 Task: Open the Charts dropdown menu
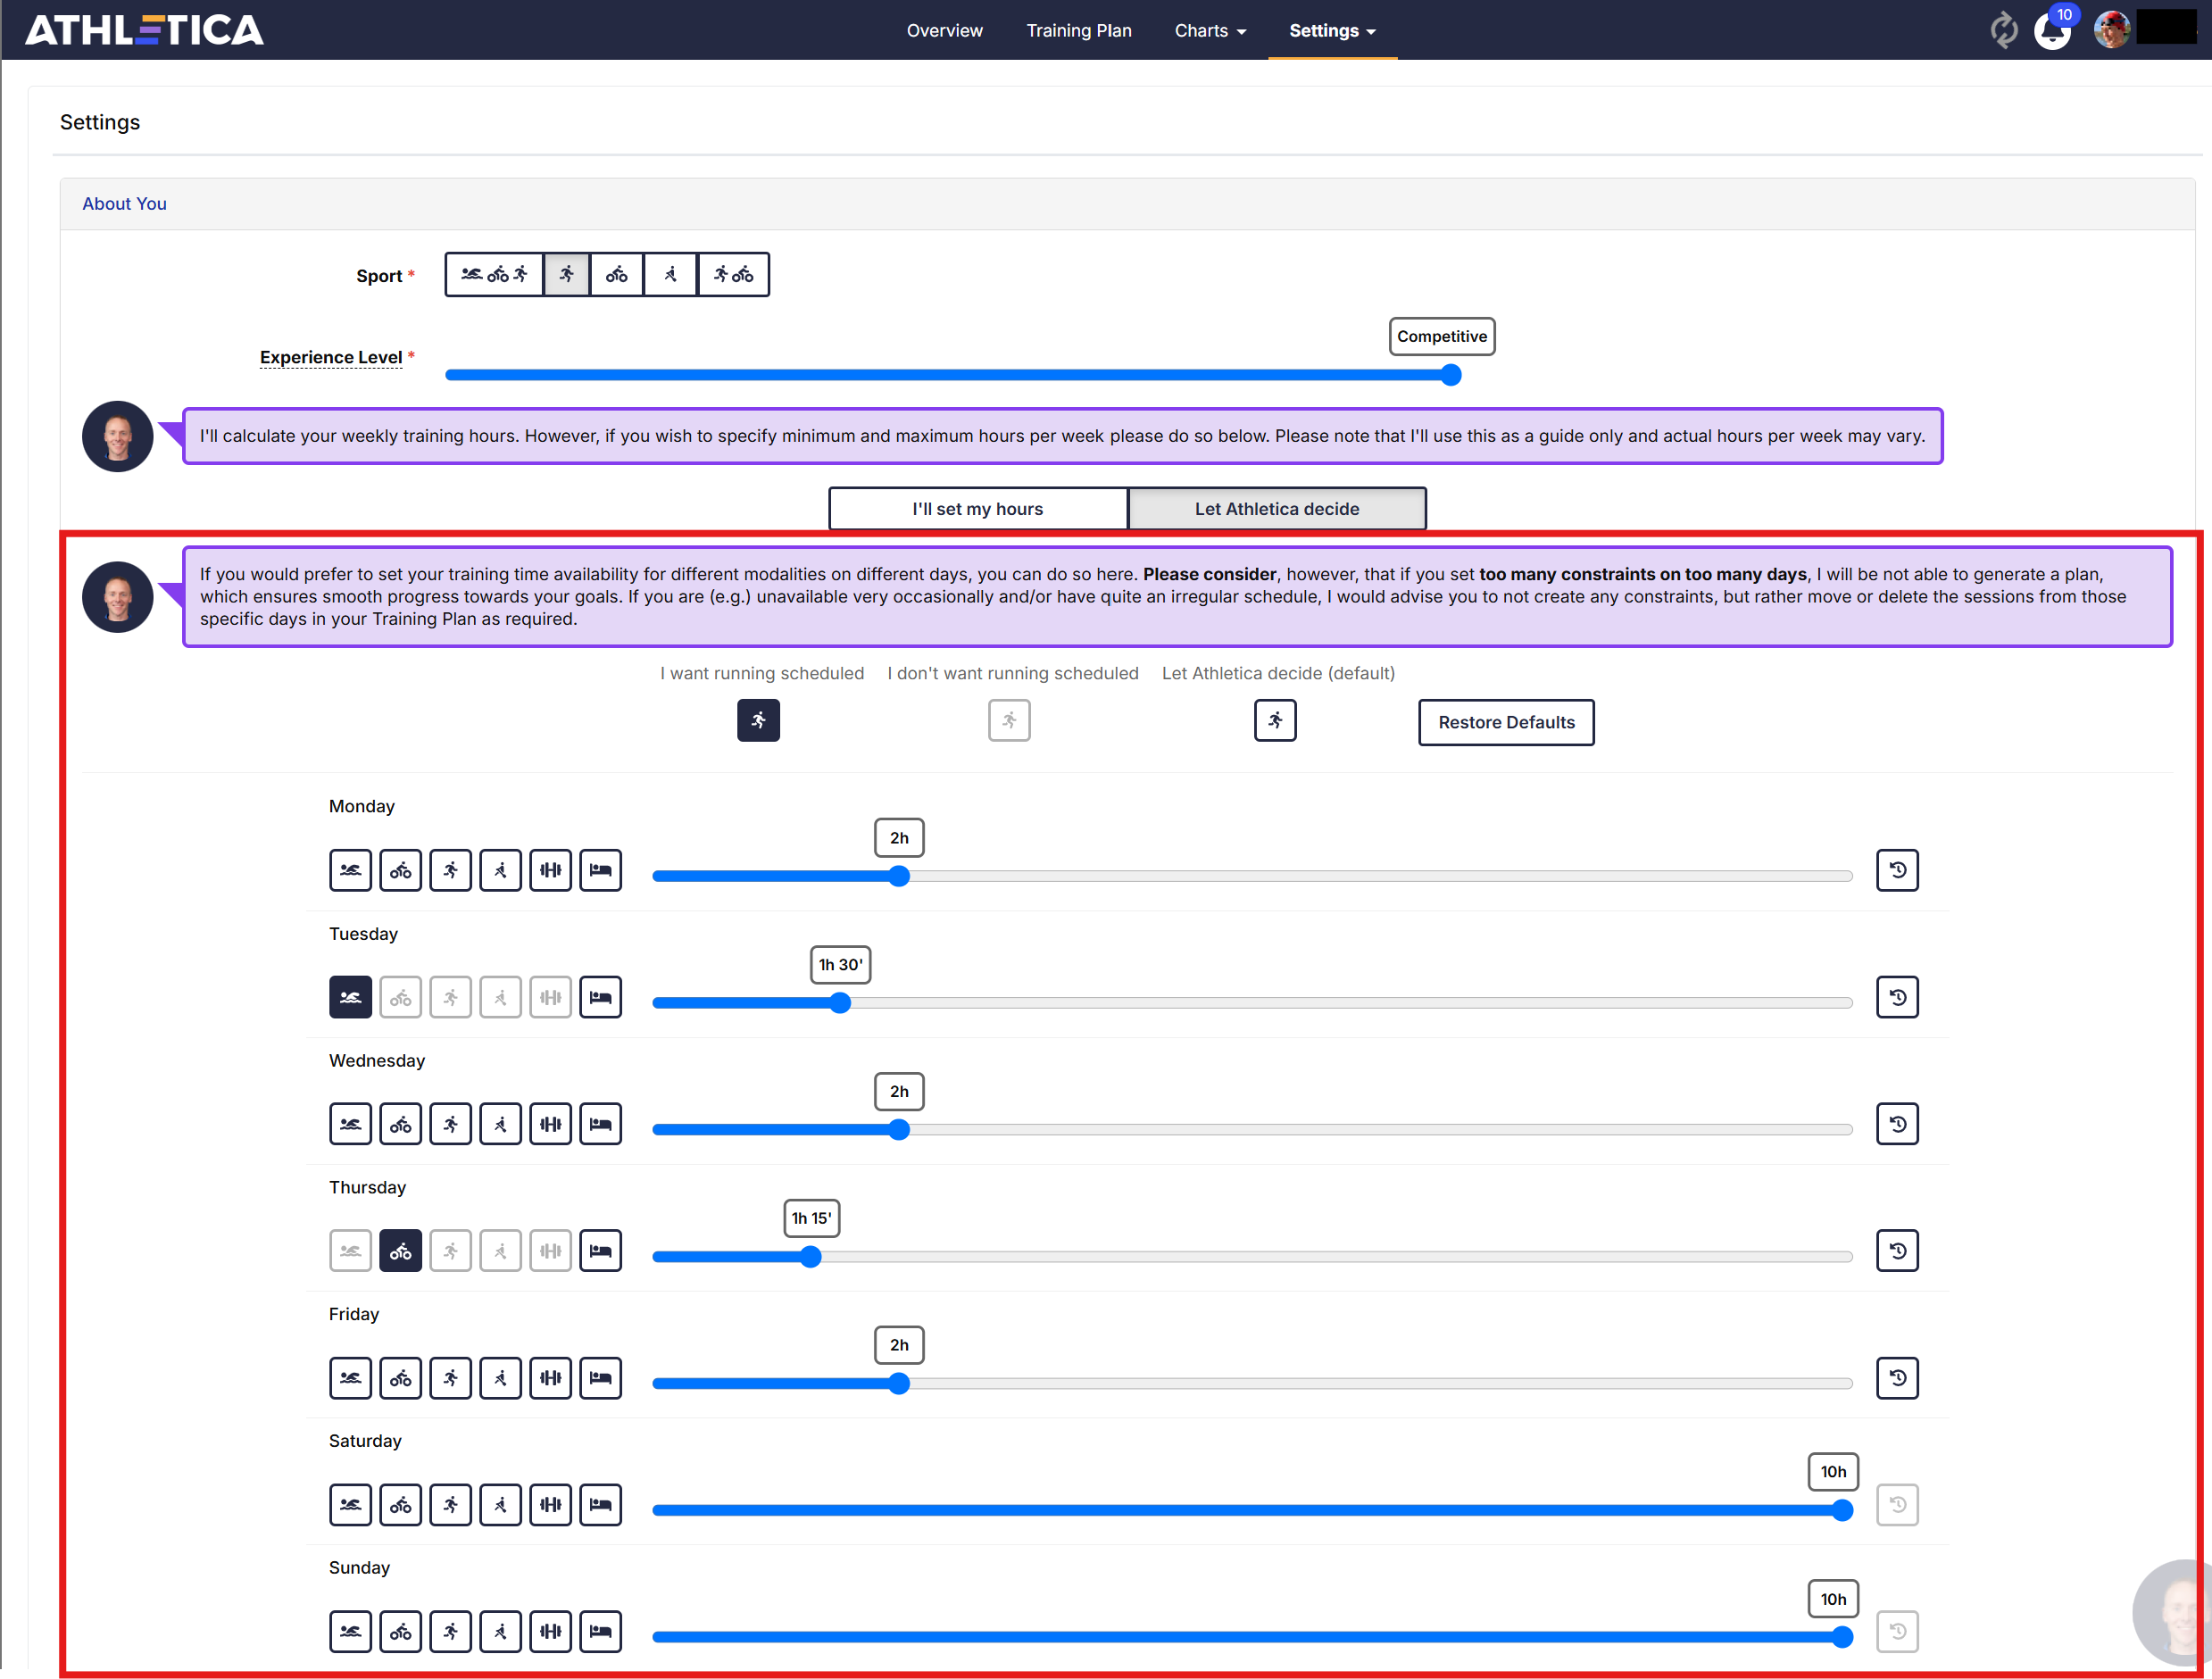[1210, 31]
